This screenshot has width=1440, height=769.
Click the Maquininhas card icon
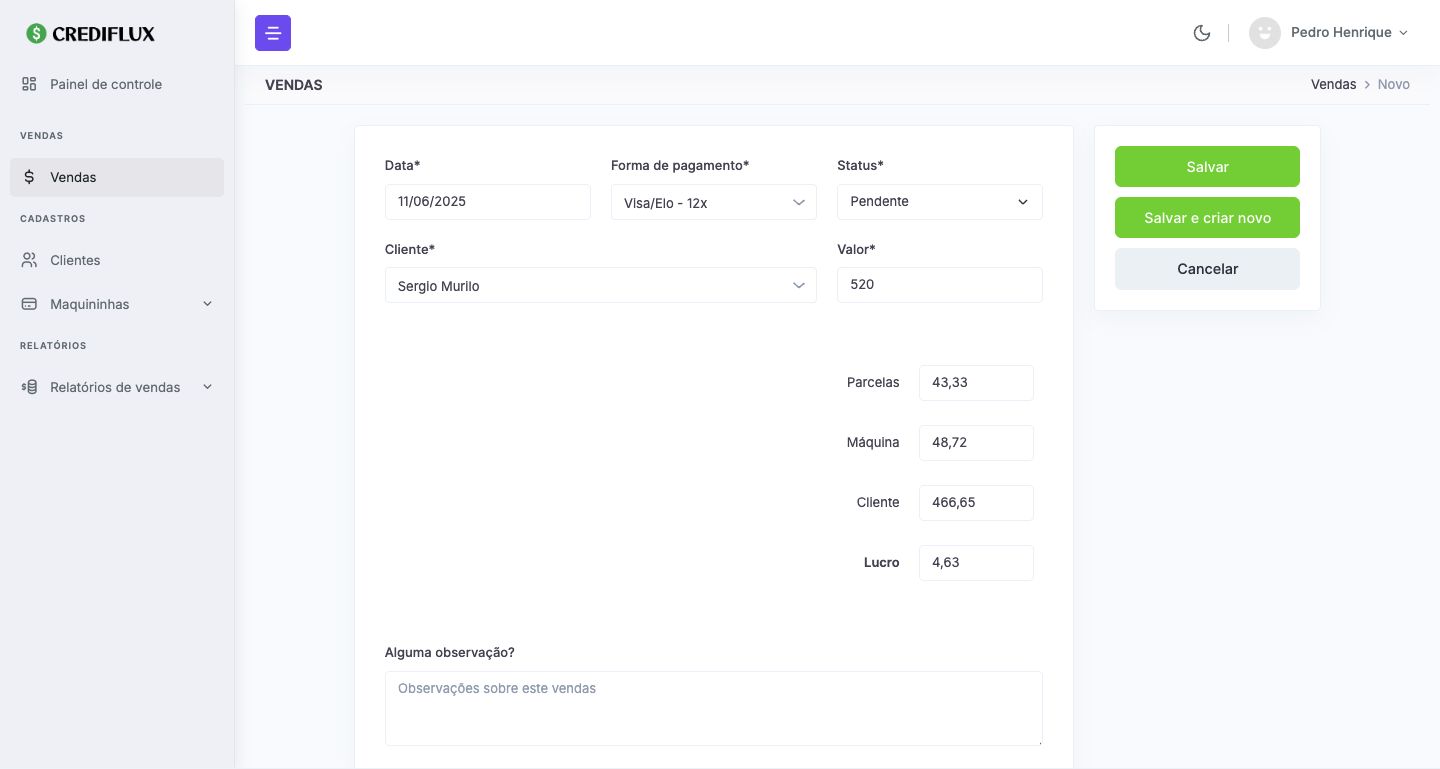(29, 304)
